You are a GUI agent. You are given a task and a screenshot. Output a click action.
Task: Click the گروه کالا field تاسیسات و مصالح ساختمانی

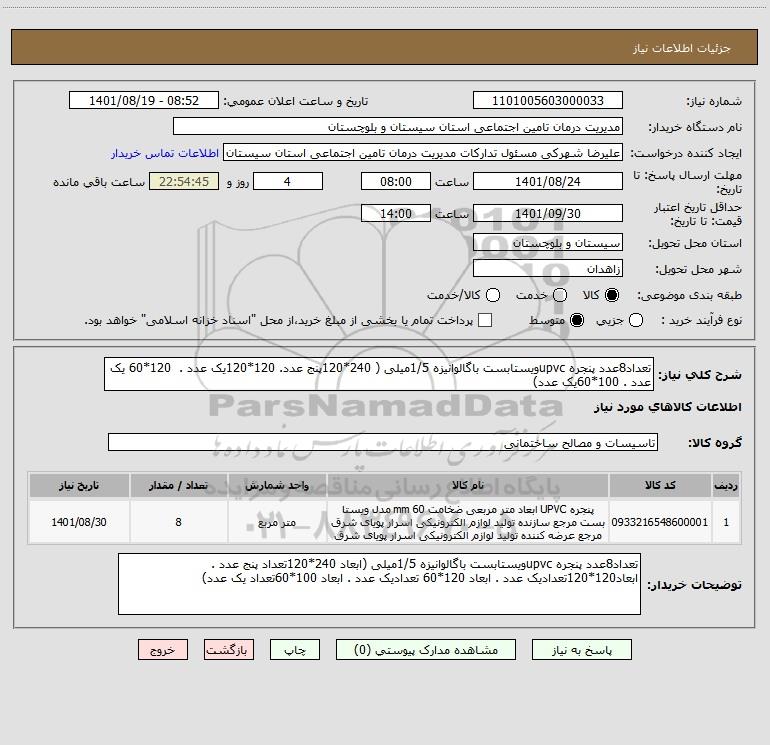point(383,442)
